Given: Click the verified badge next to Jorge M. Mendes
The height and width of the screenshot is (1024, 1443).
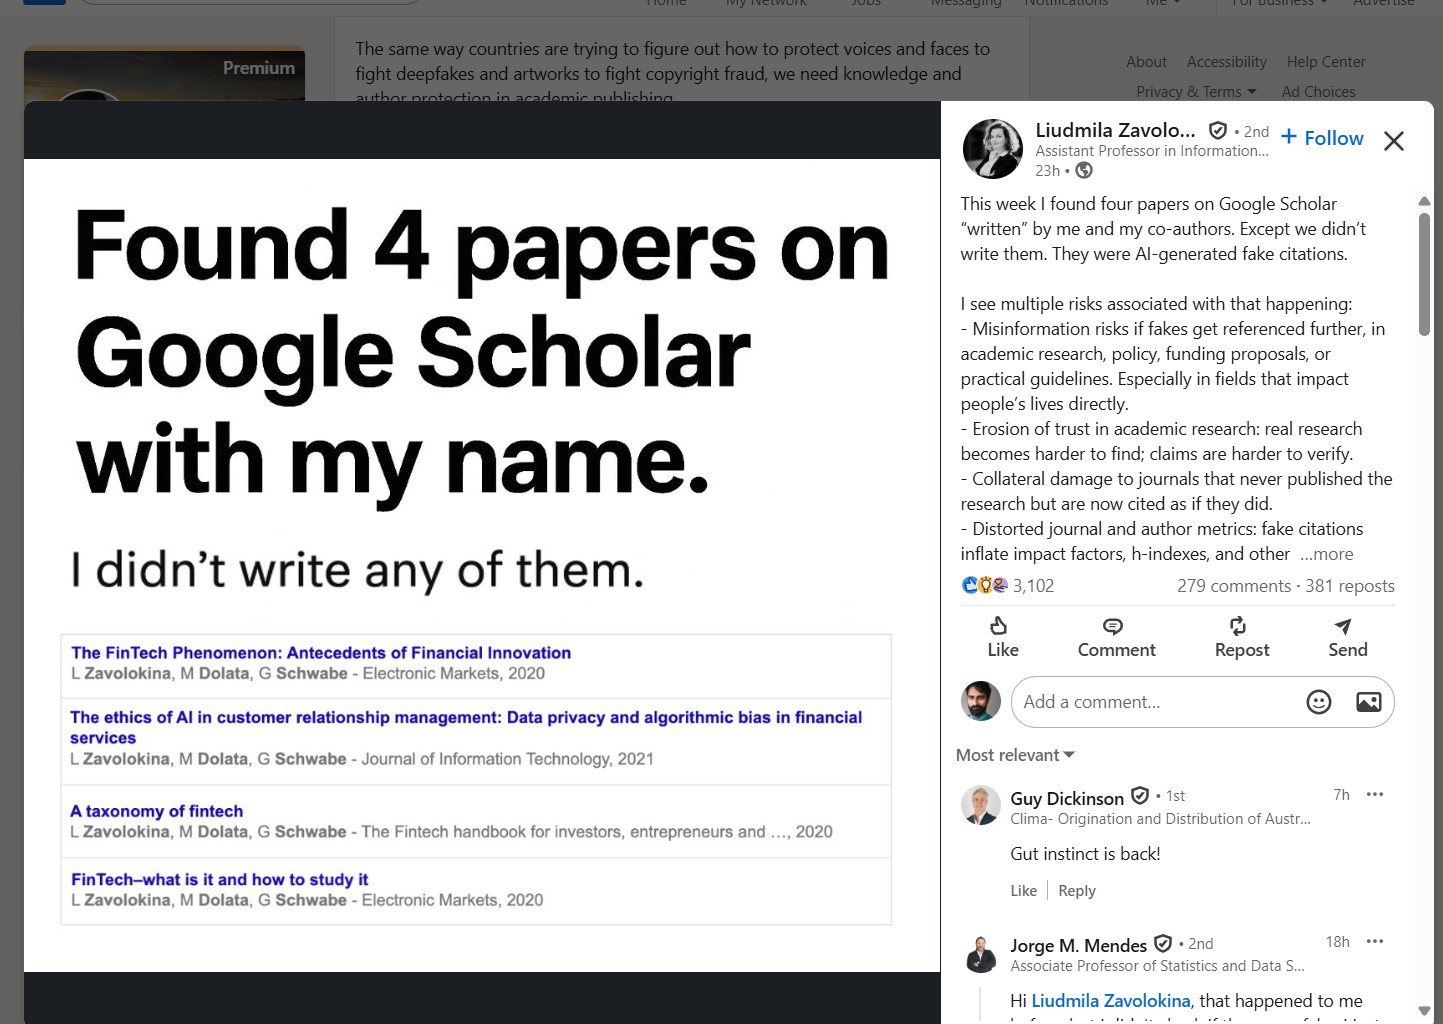Looking at the screenshot, I should [1163, 943].
